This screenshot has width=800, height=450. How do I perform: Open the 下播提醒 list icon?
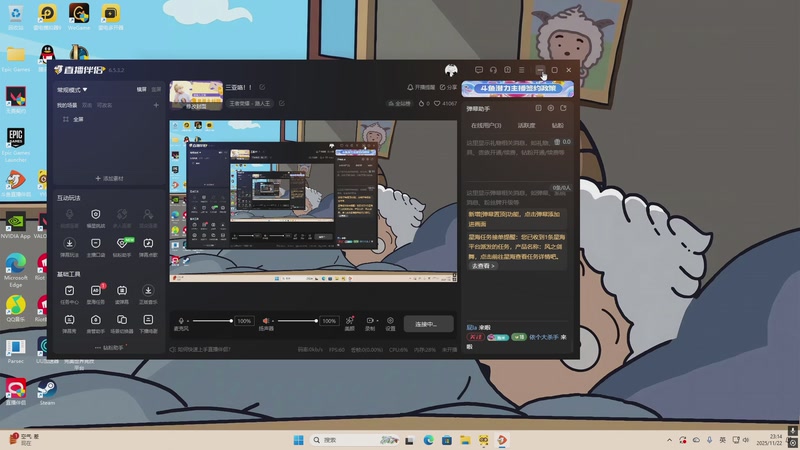pyautogui.click(x=148, y=320)
